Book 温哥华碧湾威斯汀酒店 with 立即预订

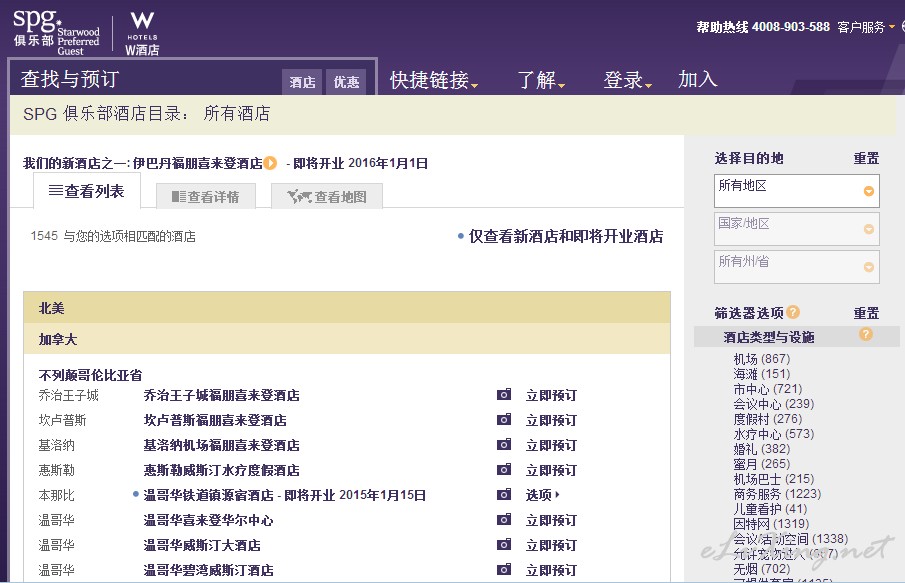click(551, 570)
